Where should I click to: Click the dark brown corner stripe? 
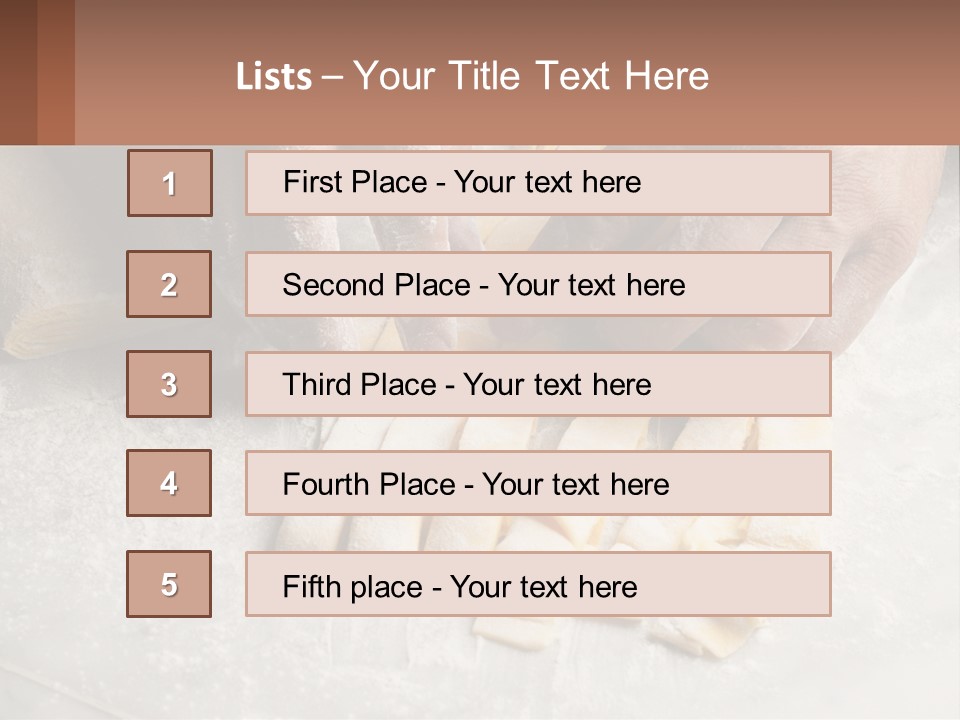coord(18,72)
